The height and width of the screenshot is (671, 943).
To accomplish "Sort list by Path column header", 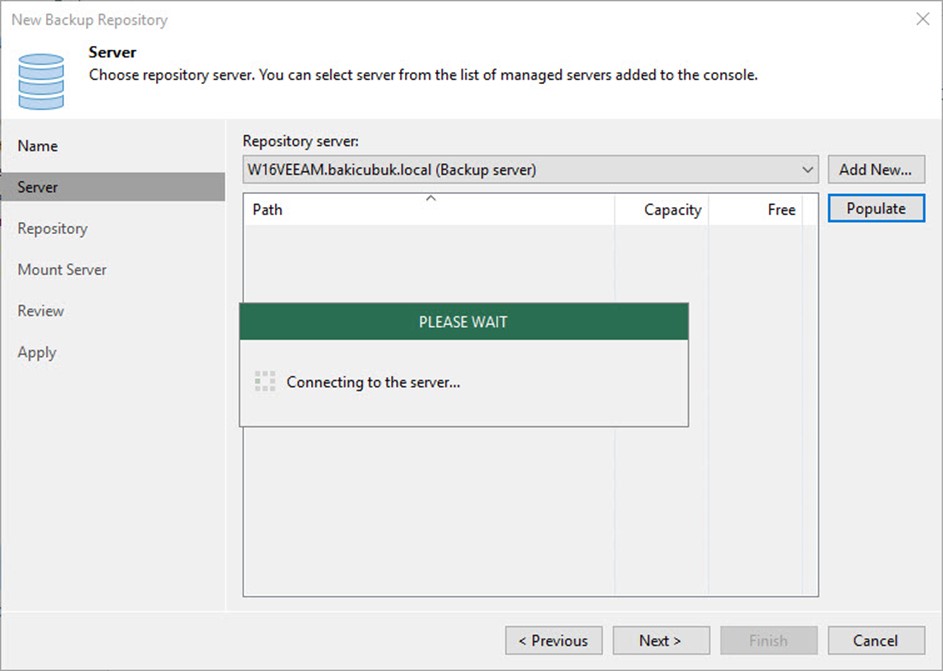I will click(268, 210).
